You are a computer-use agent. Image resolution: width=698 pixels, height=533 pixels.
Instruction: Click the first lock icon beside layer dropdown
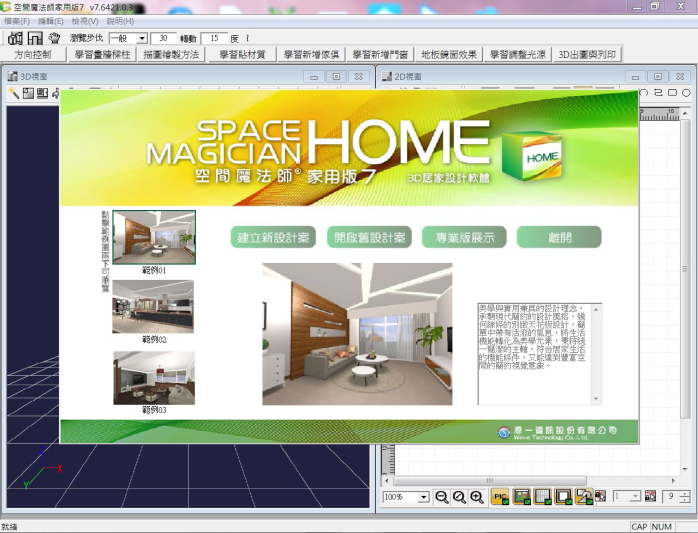600,496
